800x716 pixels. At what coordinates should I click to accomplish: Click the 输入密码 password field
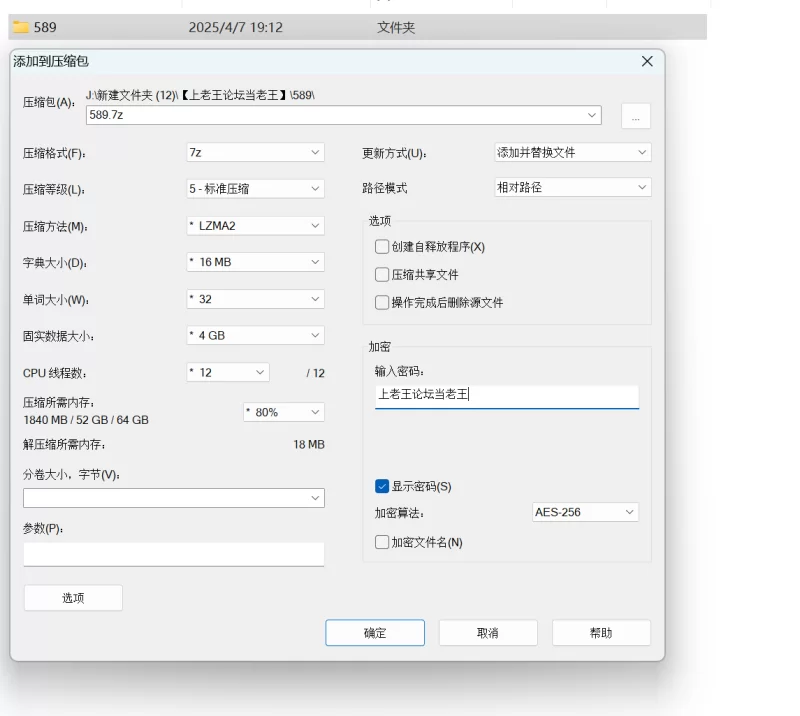tap(507, 396)
